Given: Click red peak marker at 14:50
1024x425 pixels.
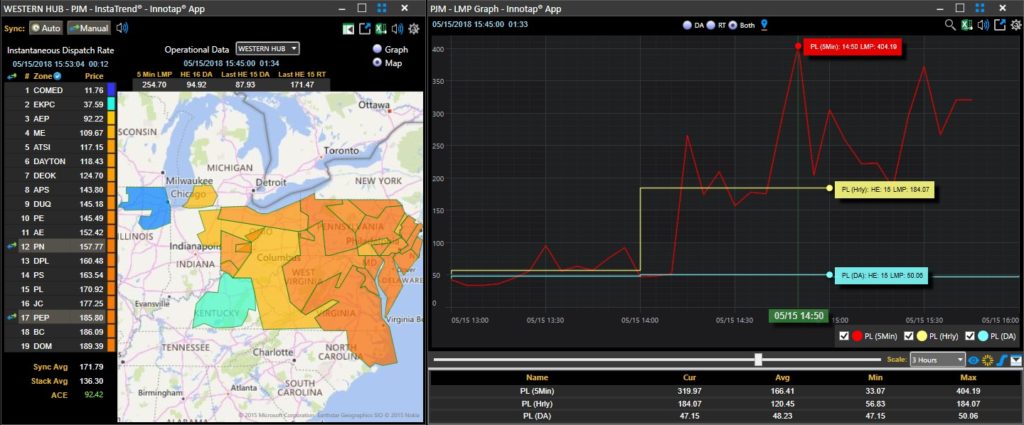Looking at the screenshot, I should click(x=798, y=46).
